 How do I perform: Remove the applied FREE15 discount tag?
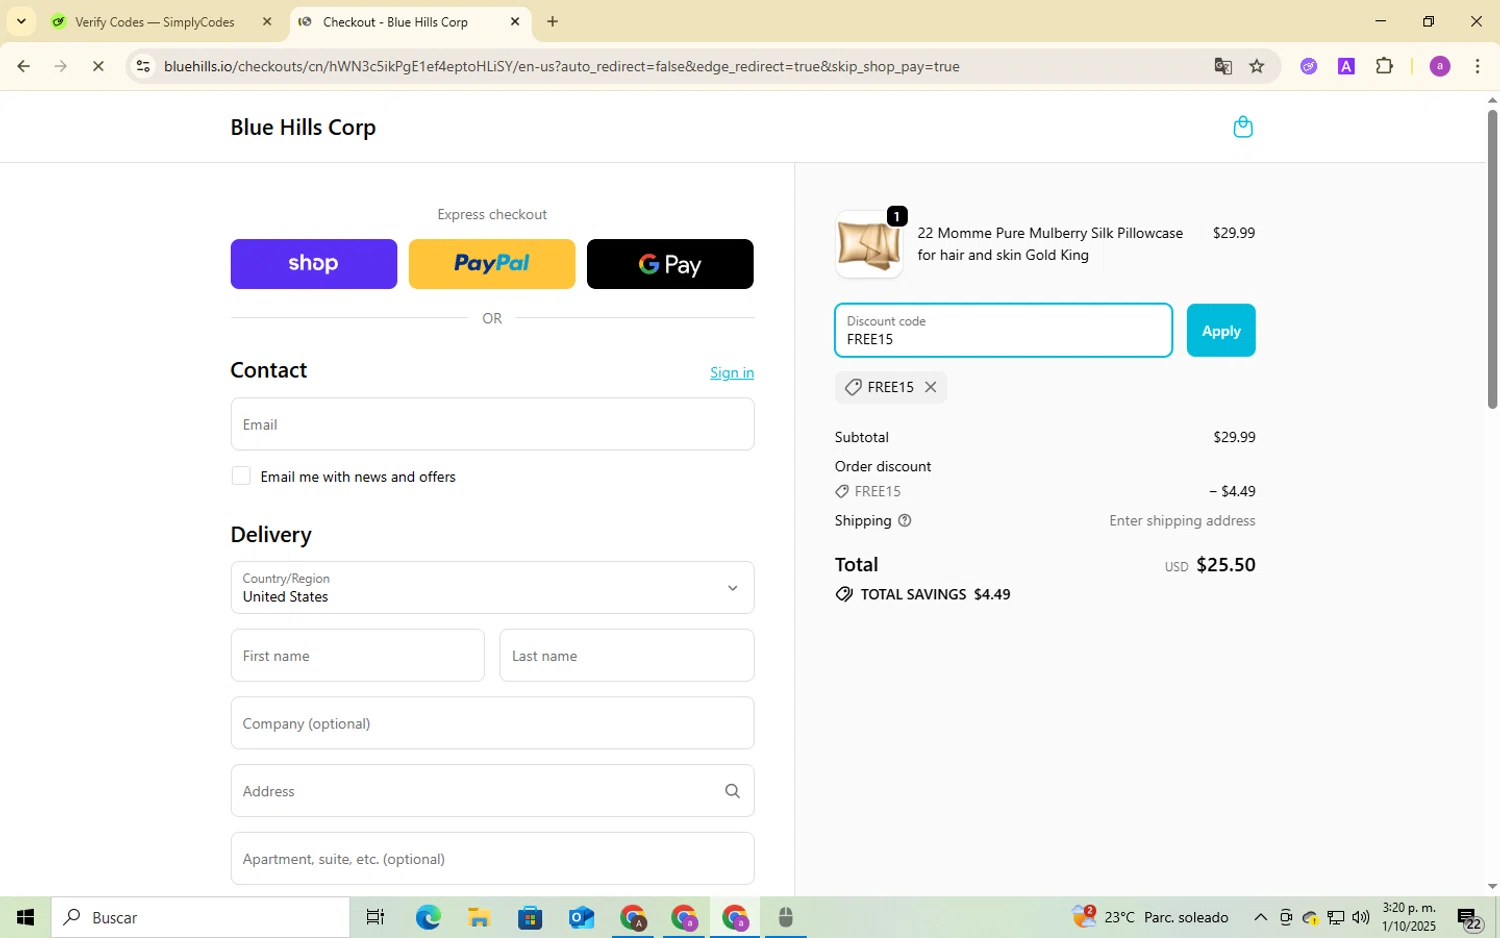[x=930, y=387]
